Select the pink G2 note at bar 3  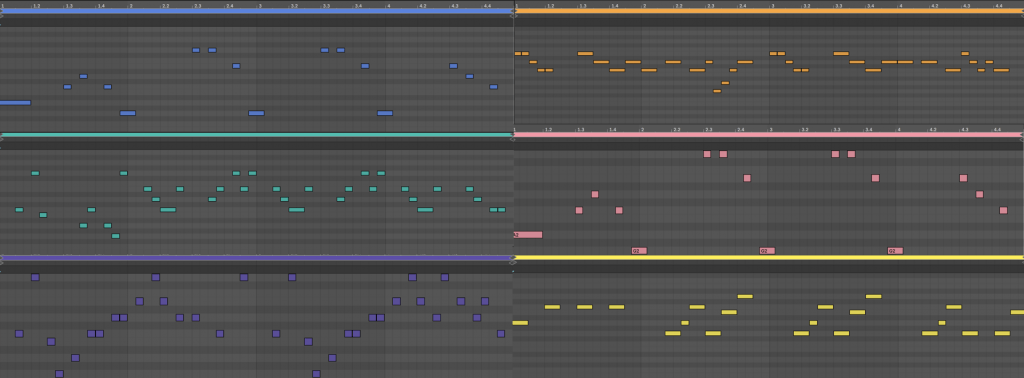767,251
